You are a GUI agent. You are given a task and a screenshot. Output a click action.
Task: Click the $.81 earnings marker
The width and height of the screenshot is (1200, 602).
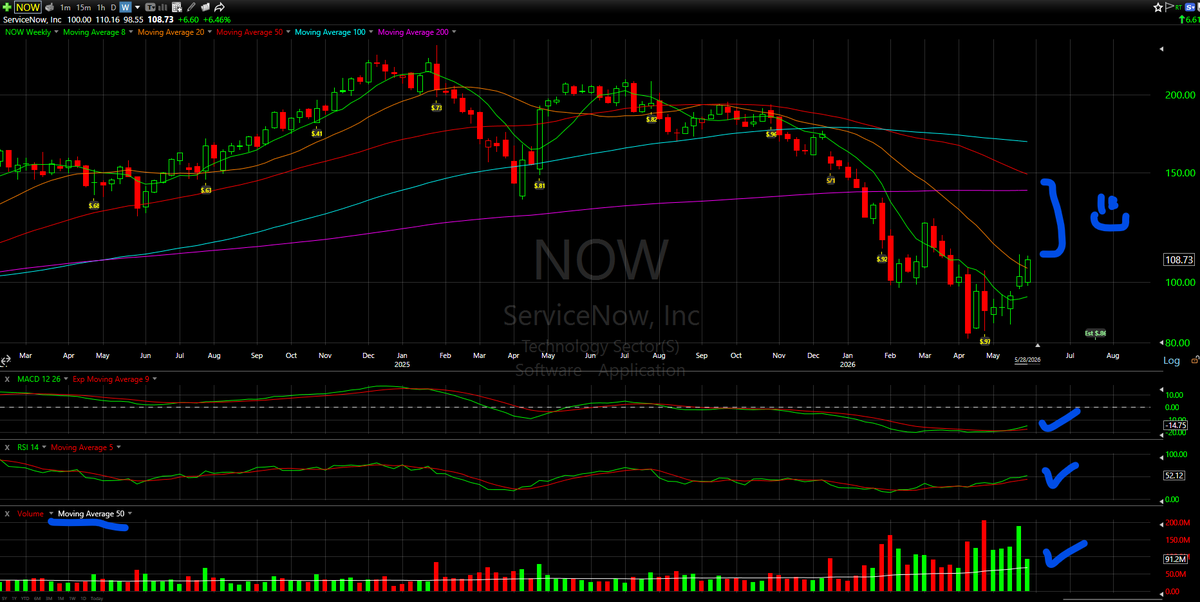[539, 185]
